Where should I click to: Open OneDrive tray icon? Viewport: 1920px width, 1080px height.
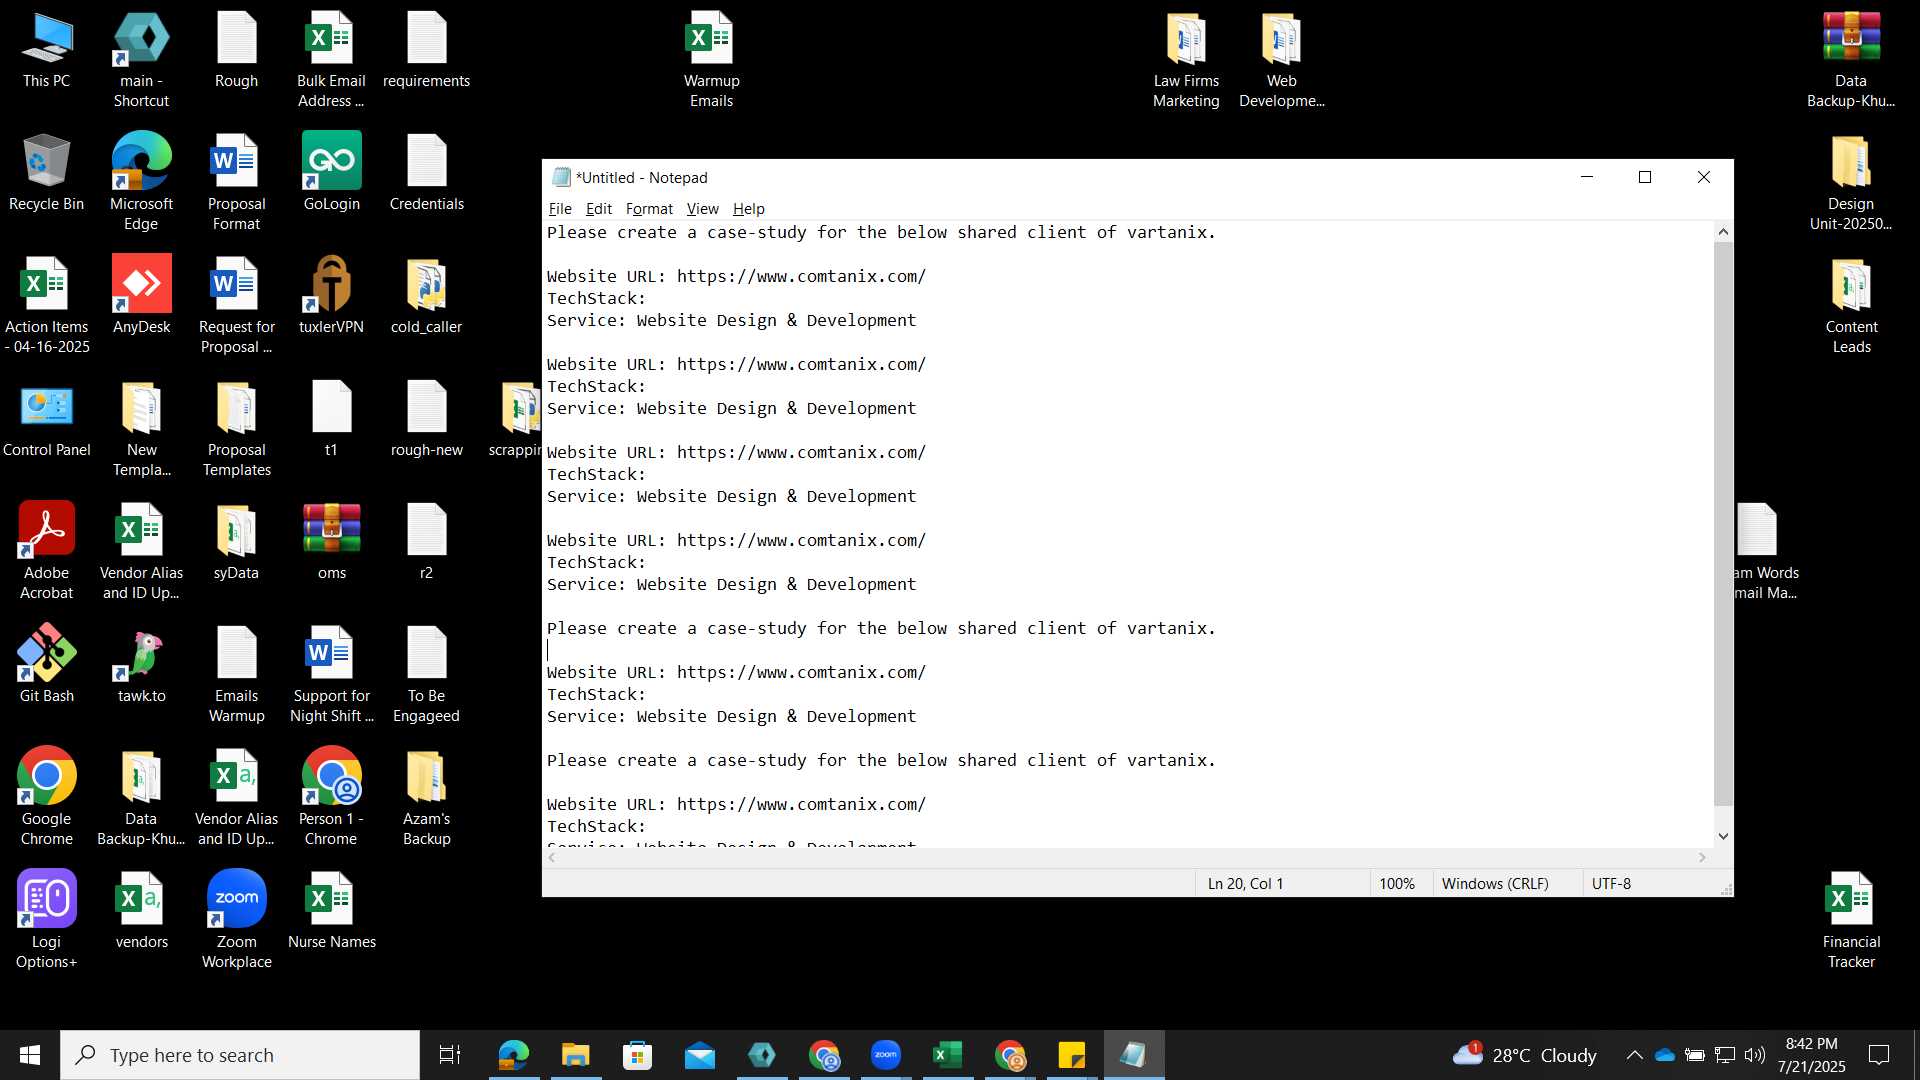pos(1665,1055)
